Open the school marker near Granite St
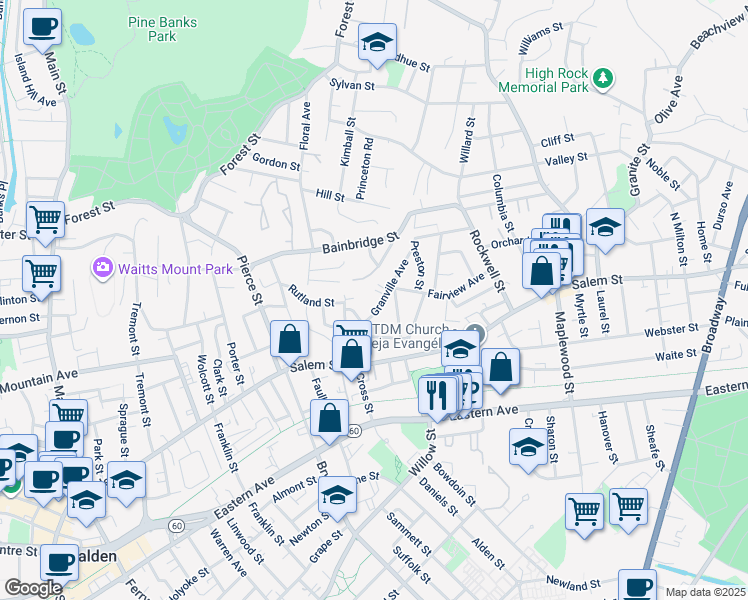 605,228
